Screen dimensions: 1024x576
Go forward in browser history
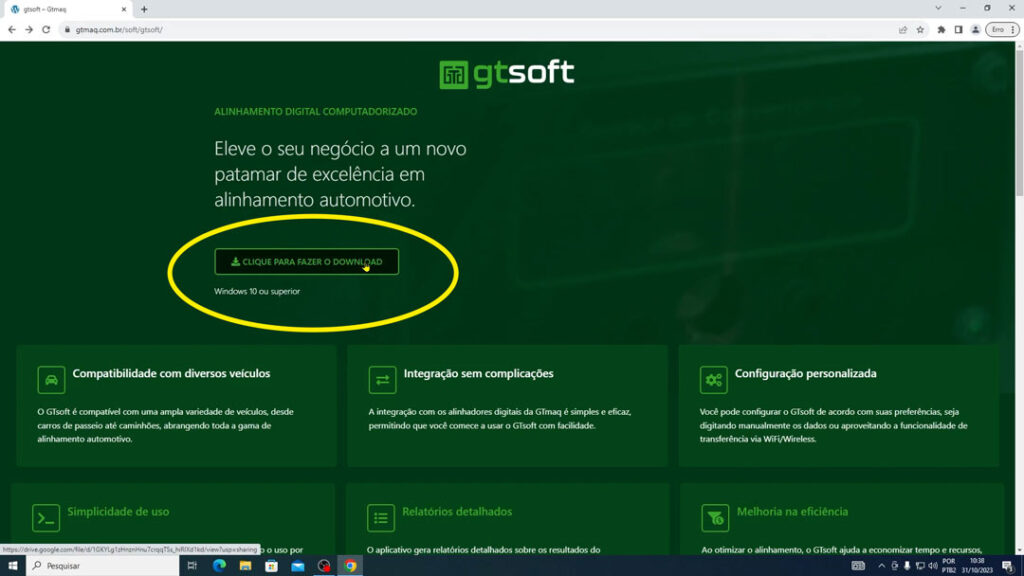(x=29, y=29)
